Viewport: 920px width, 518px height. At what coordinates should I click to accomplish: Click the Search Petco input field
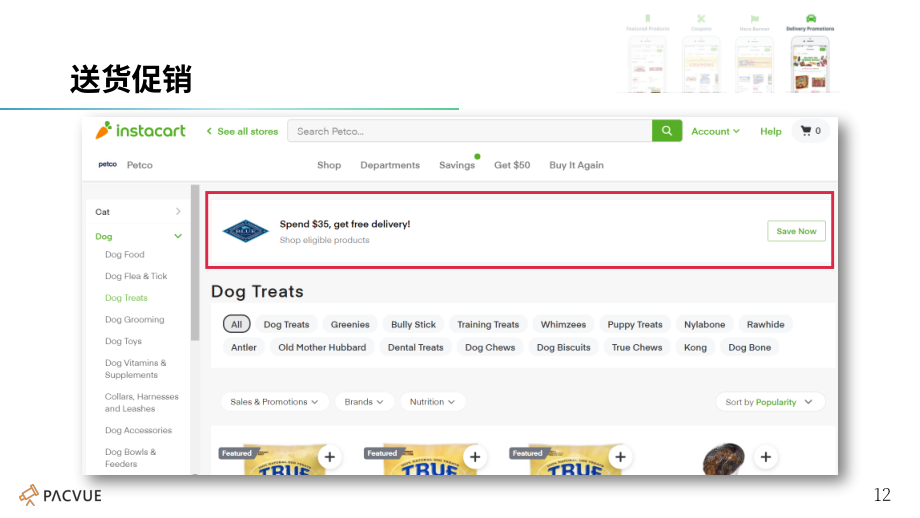[x=469, y=131]
